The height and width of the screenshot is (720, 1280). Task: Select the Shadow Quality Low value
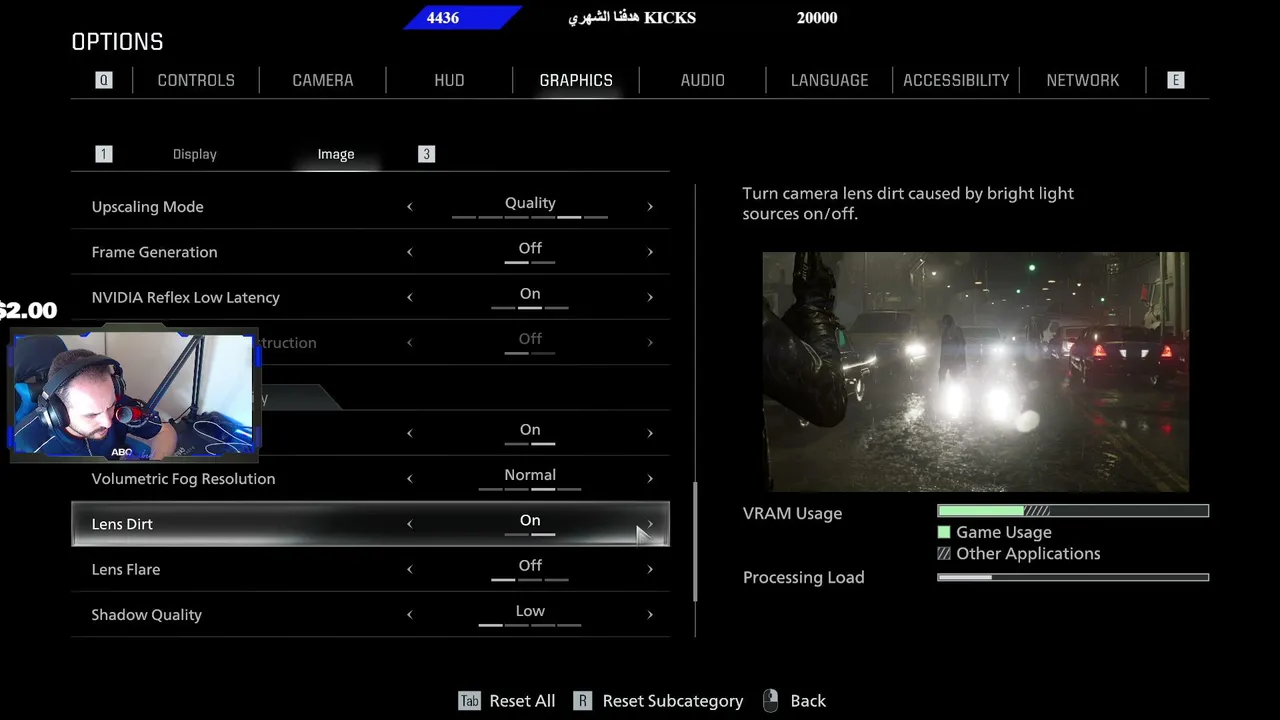(530, 611)
